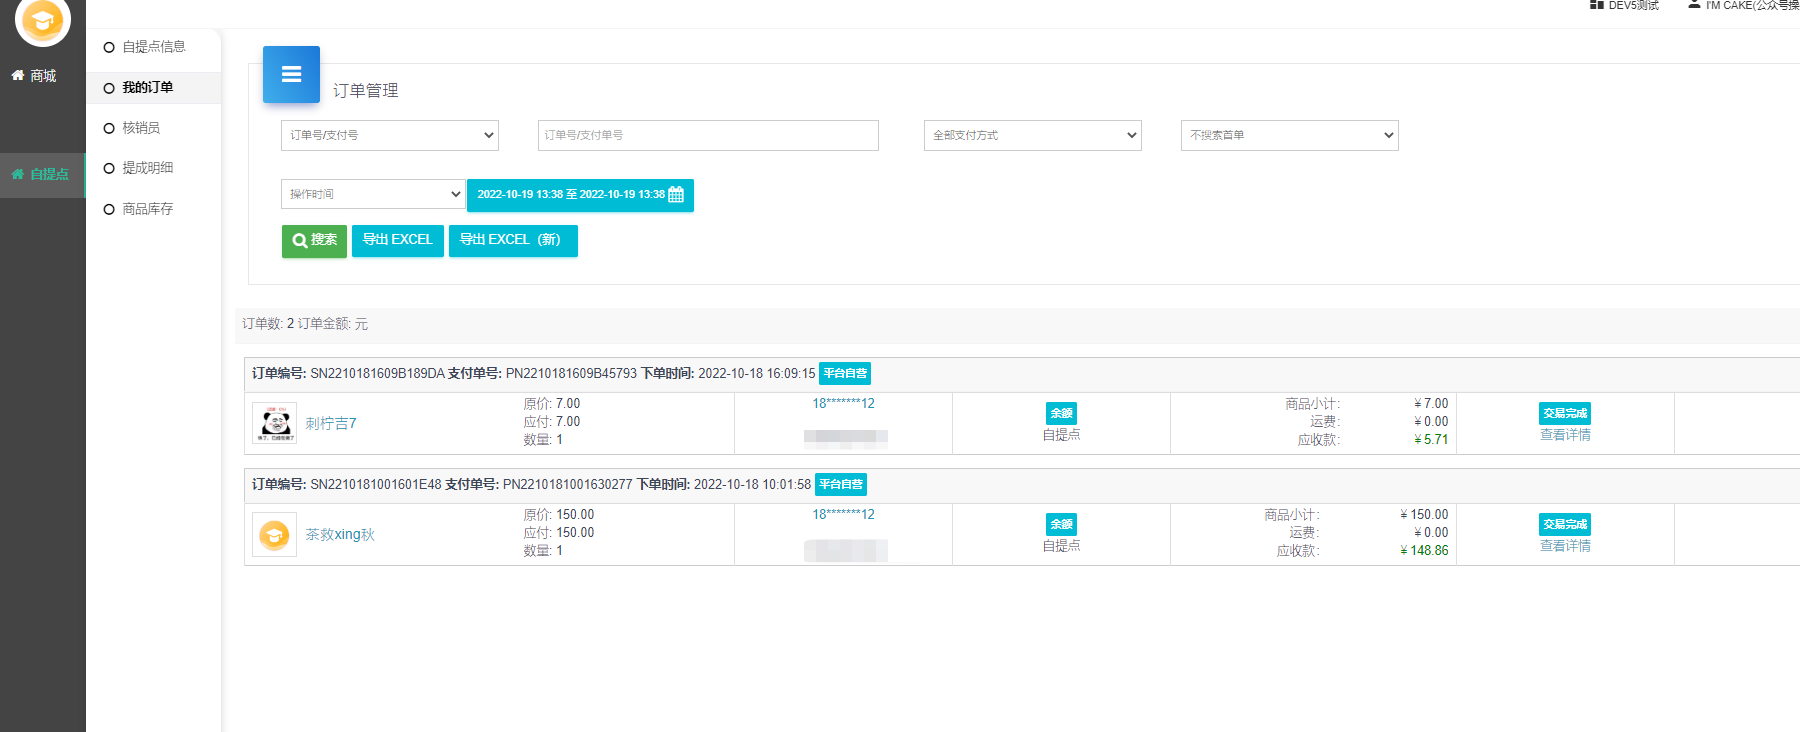This screenshot has height=732, width=1800.
Task: Open 查看详情 for the 刺柠吉7 order
Action: [1565, 435]
